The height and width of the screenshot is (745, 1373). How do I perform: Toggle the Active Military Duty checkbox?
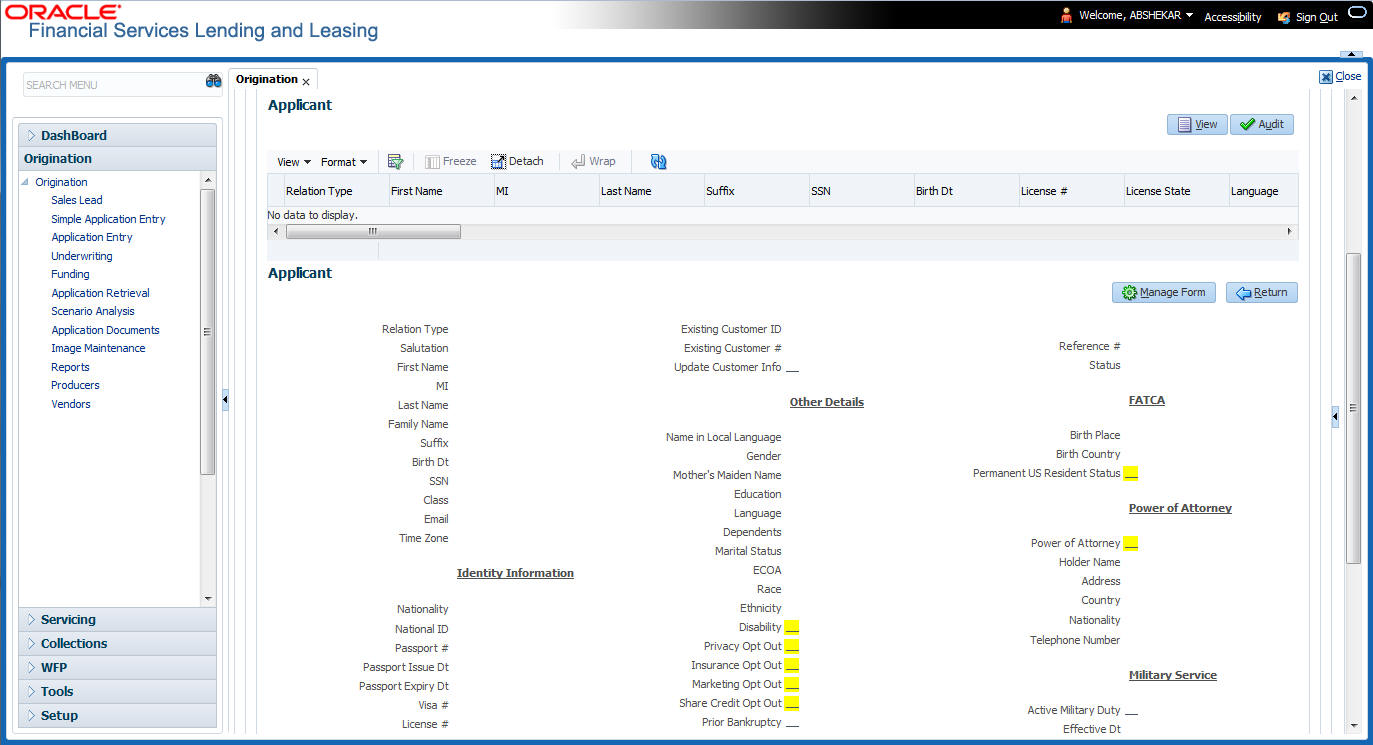(x=1131, y=711)
